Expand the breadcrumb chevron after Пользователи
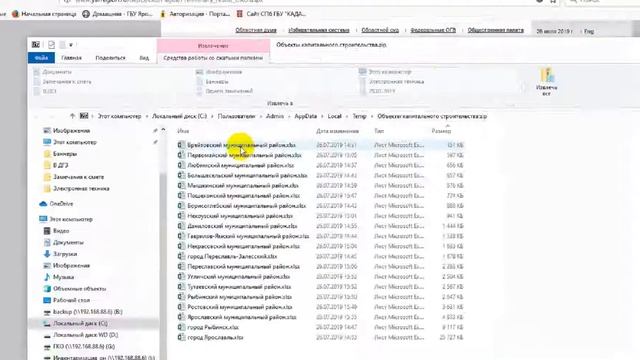This screenshot has height=360, width=640. pyautogui.click(x=260, y=116)
